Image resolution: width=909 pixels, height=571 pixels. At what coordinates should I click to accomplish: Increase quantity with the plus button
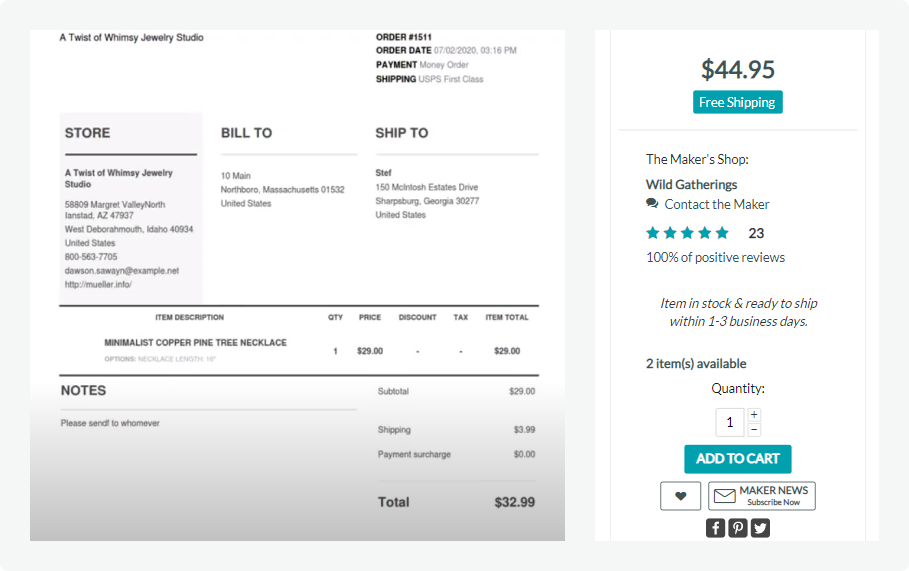754,415
